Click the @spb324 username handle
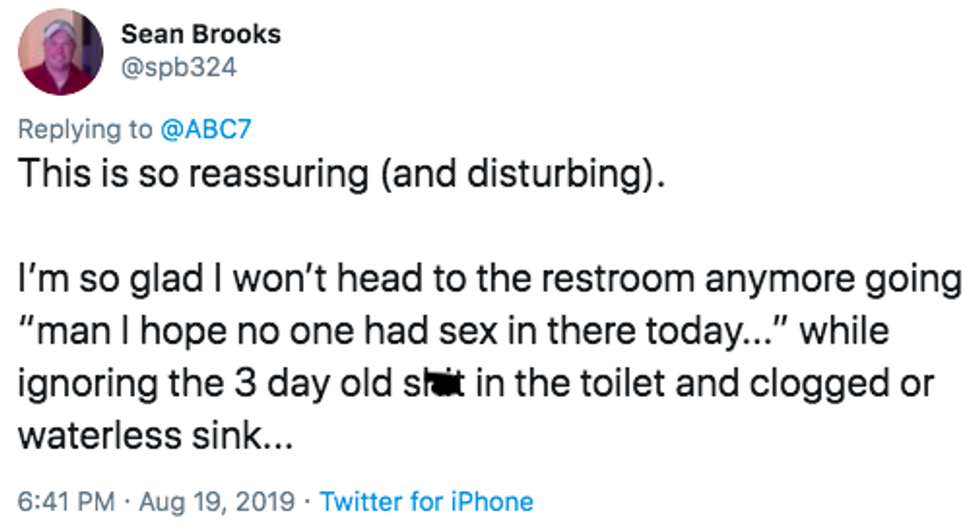Viewport: 980px width, 530px height. tap(178, 68)
